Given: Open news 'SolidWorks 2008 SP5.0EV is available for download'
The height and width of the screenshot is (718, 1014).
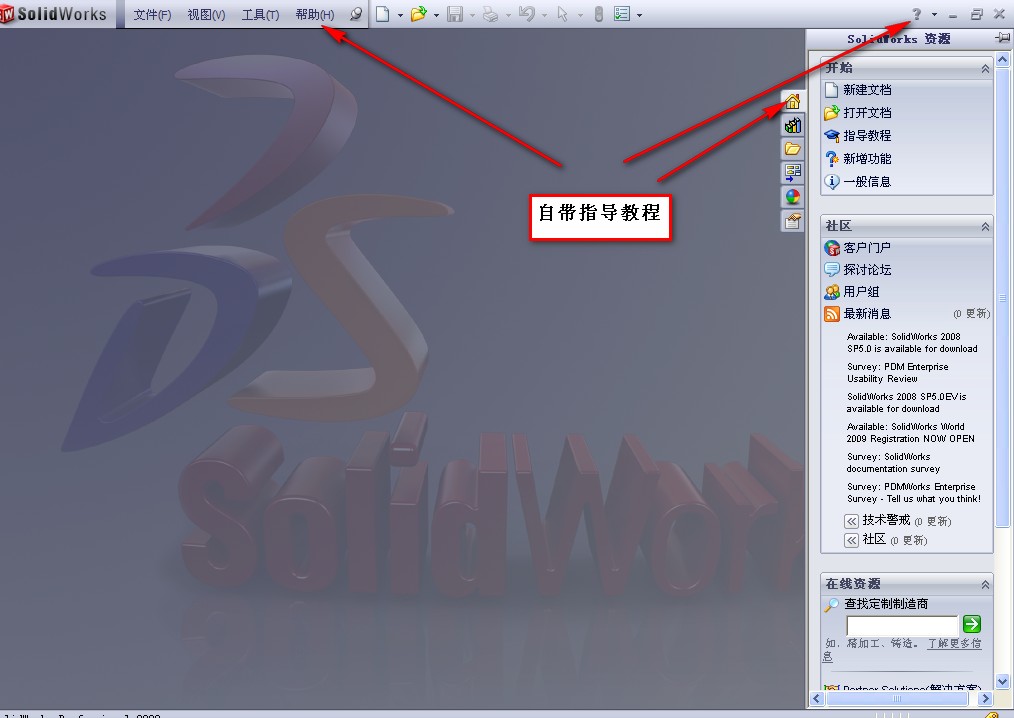Looking at the screenshot, I should (x=907, y=402).
